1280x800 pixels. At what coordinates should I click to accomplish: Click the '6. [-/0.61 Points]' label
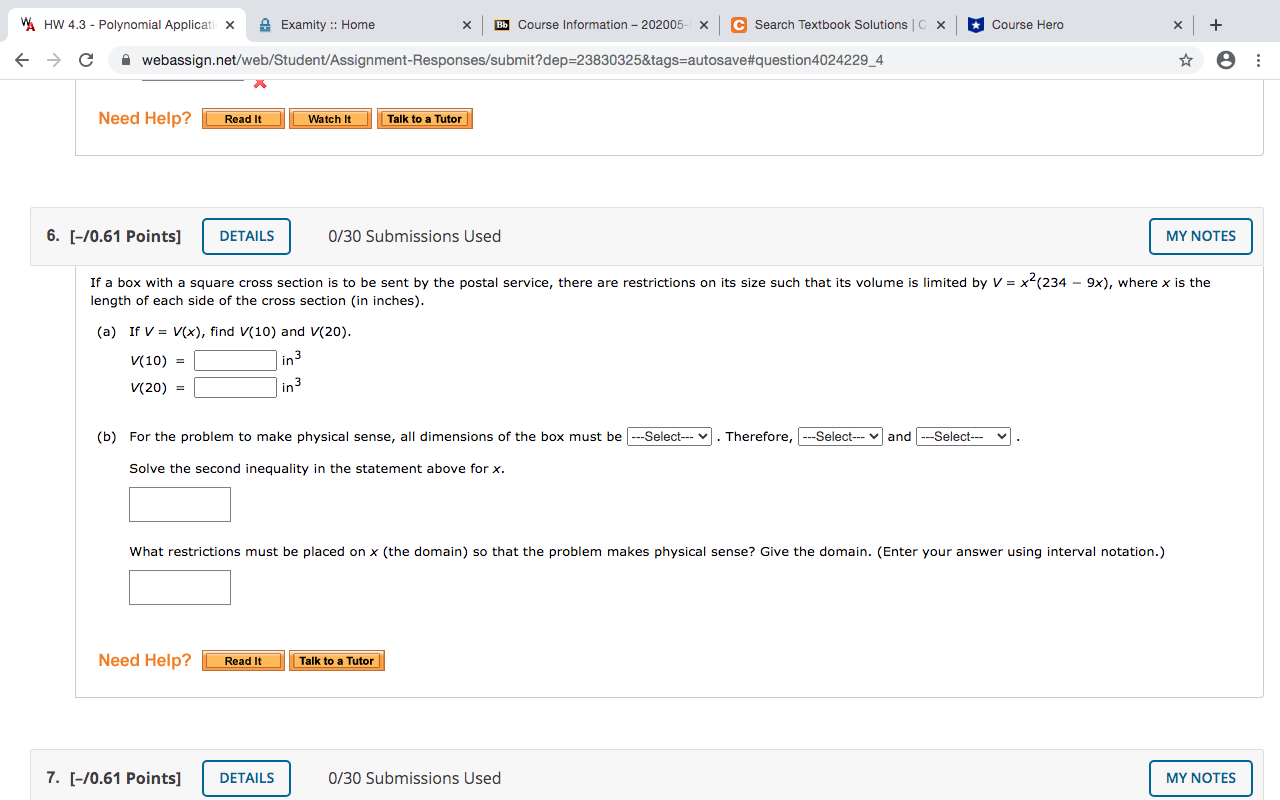[x=114, y=236]
